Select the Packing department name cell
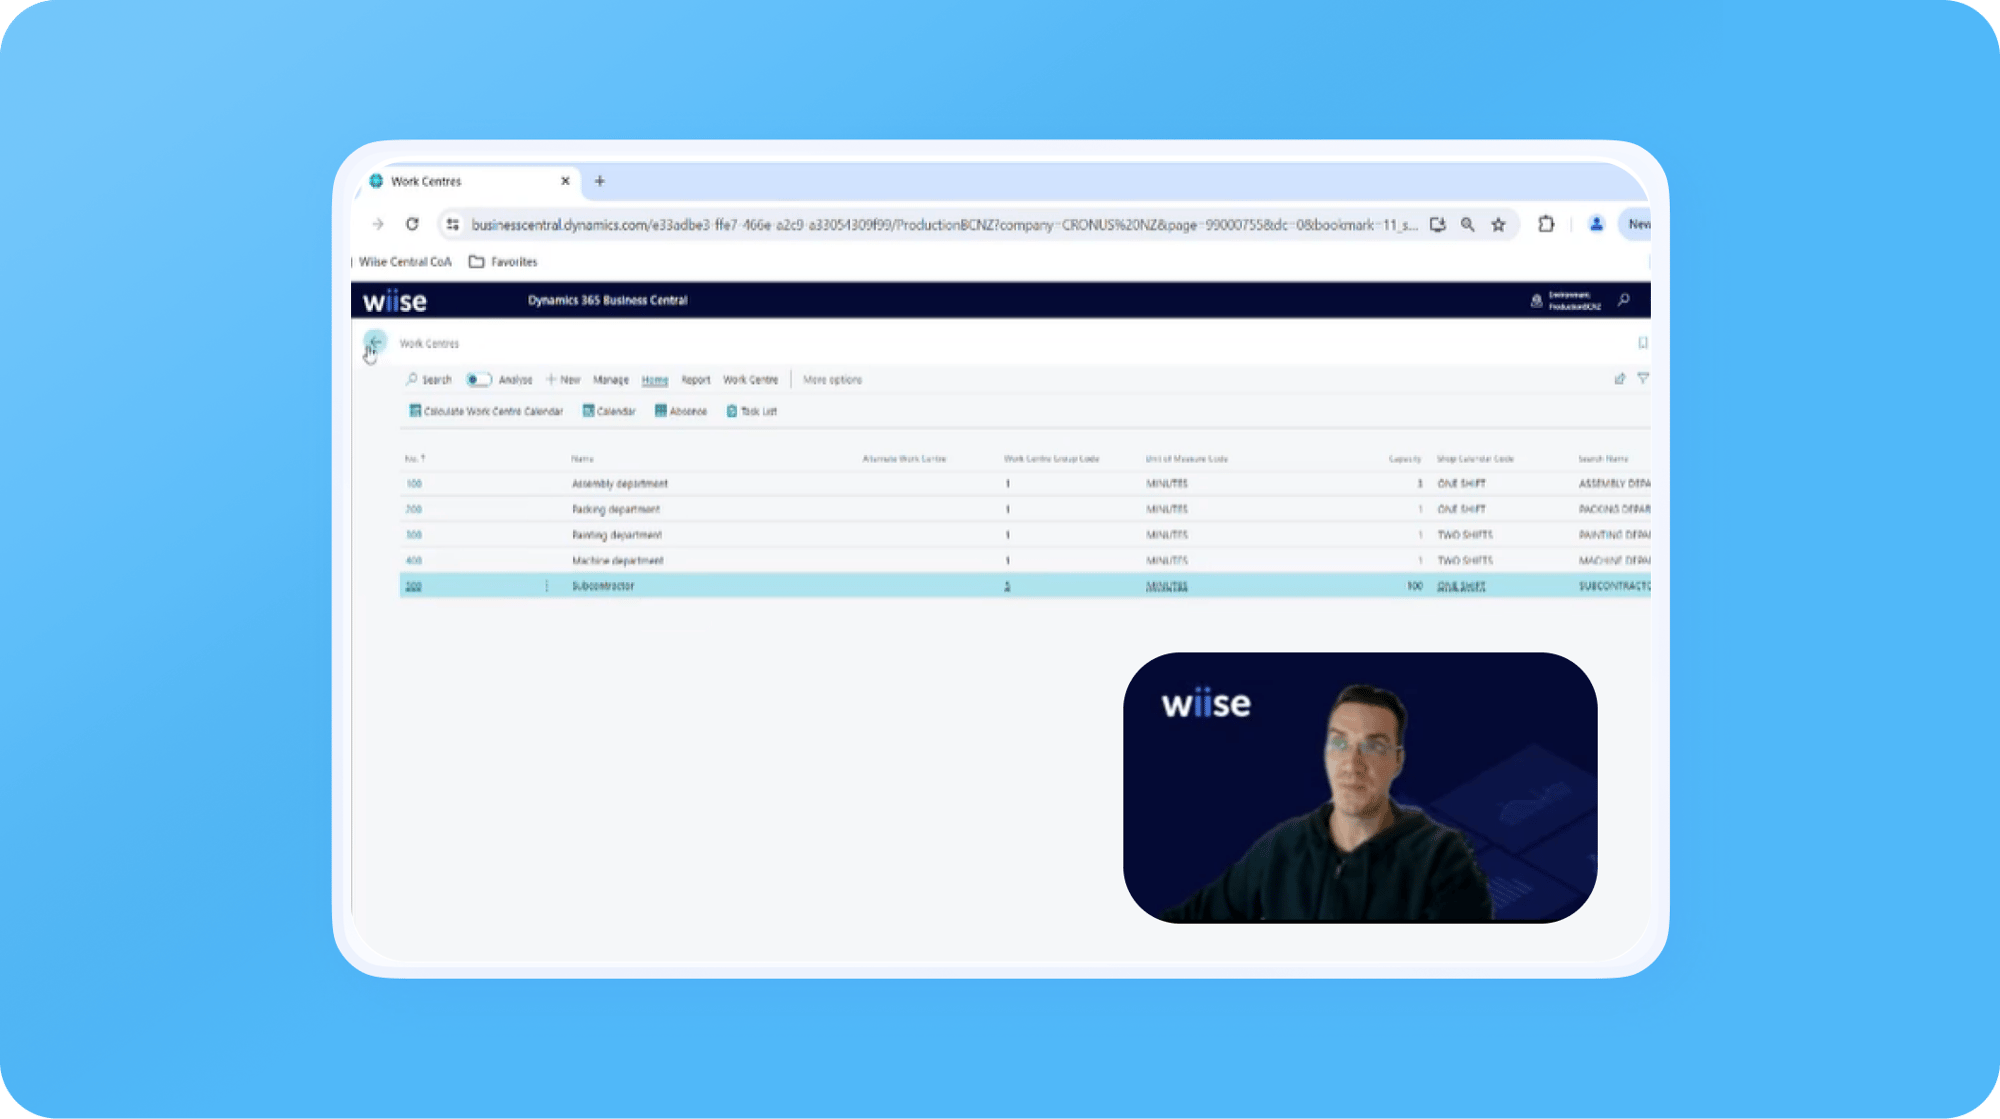 coord(616,510)
